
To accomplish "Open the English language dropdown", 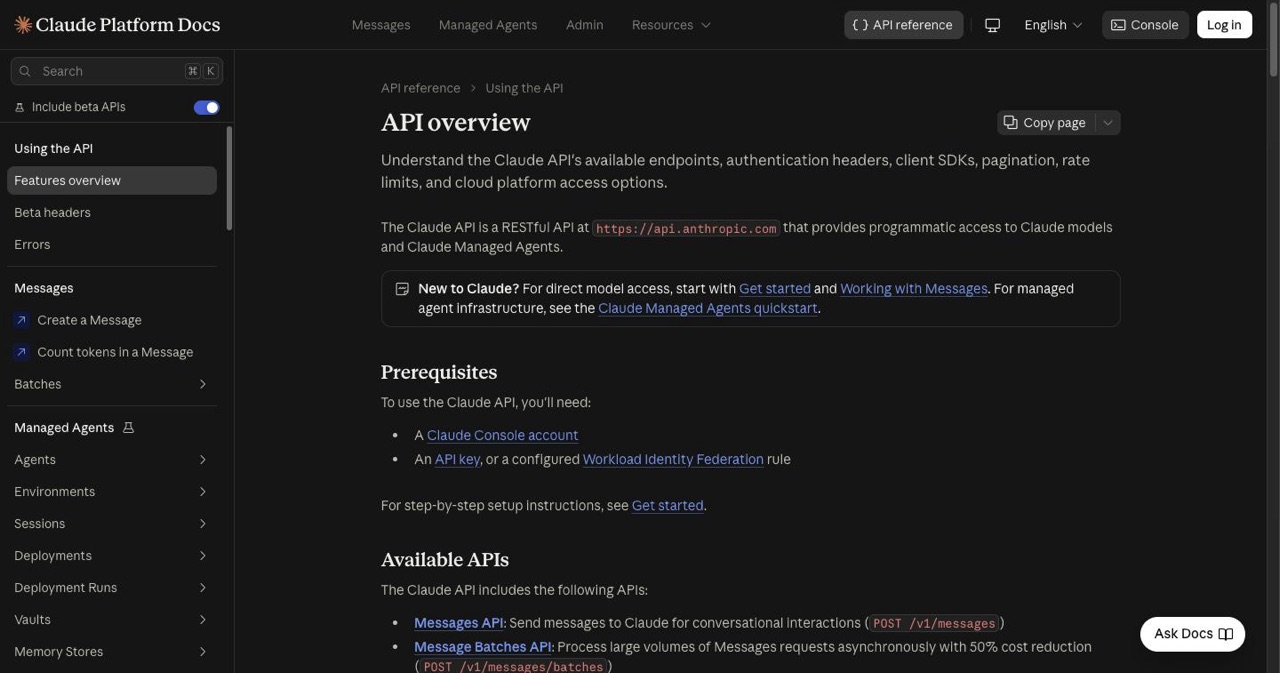I will tap(1053, 25).
